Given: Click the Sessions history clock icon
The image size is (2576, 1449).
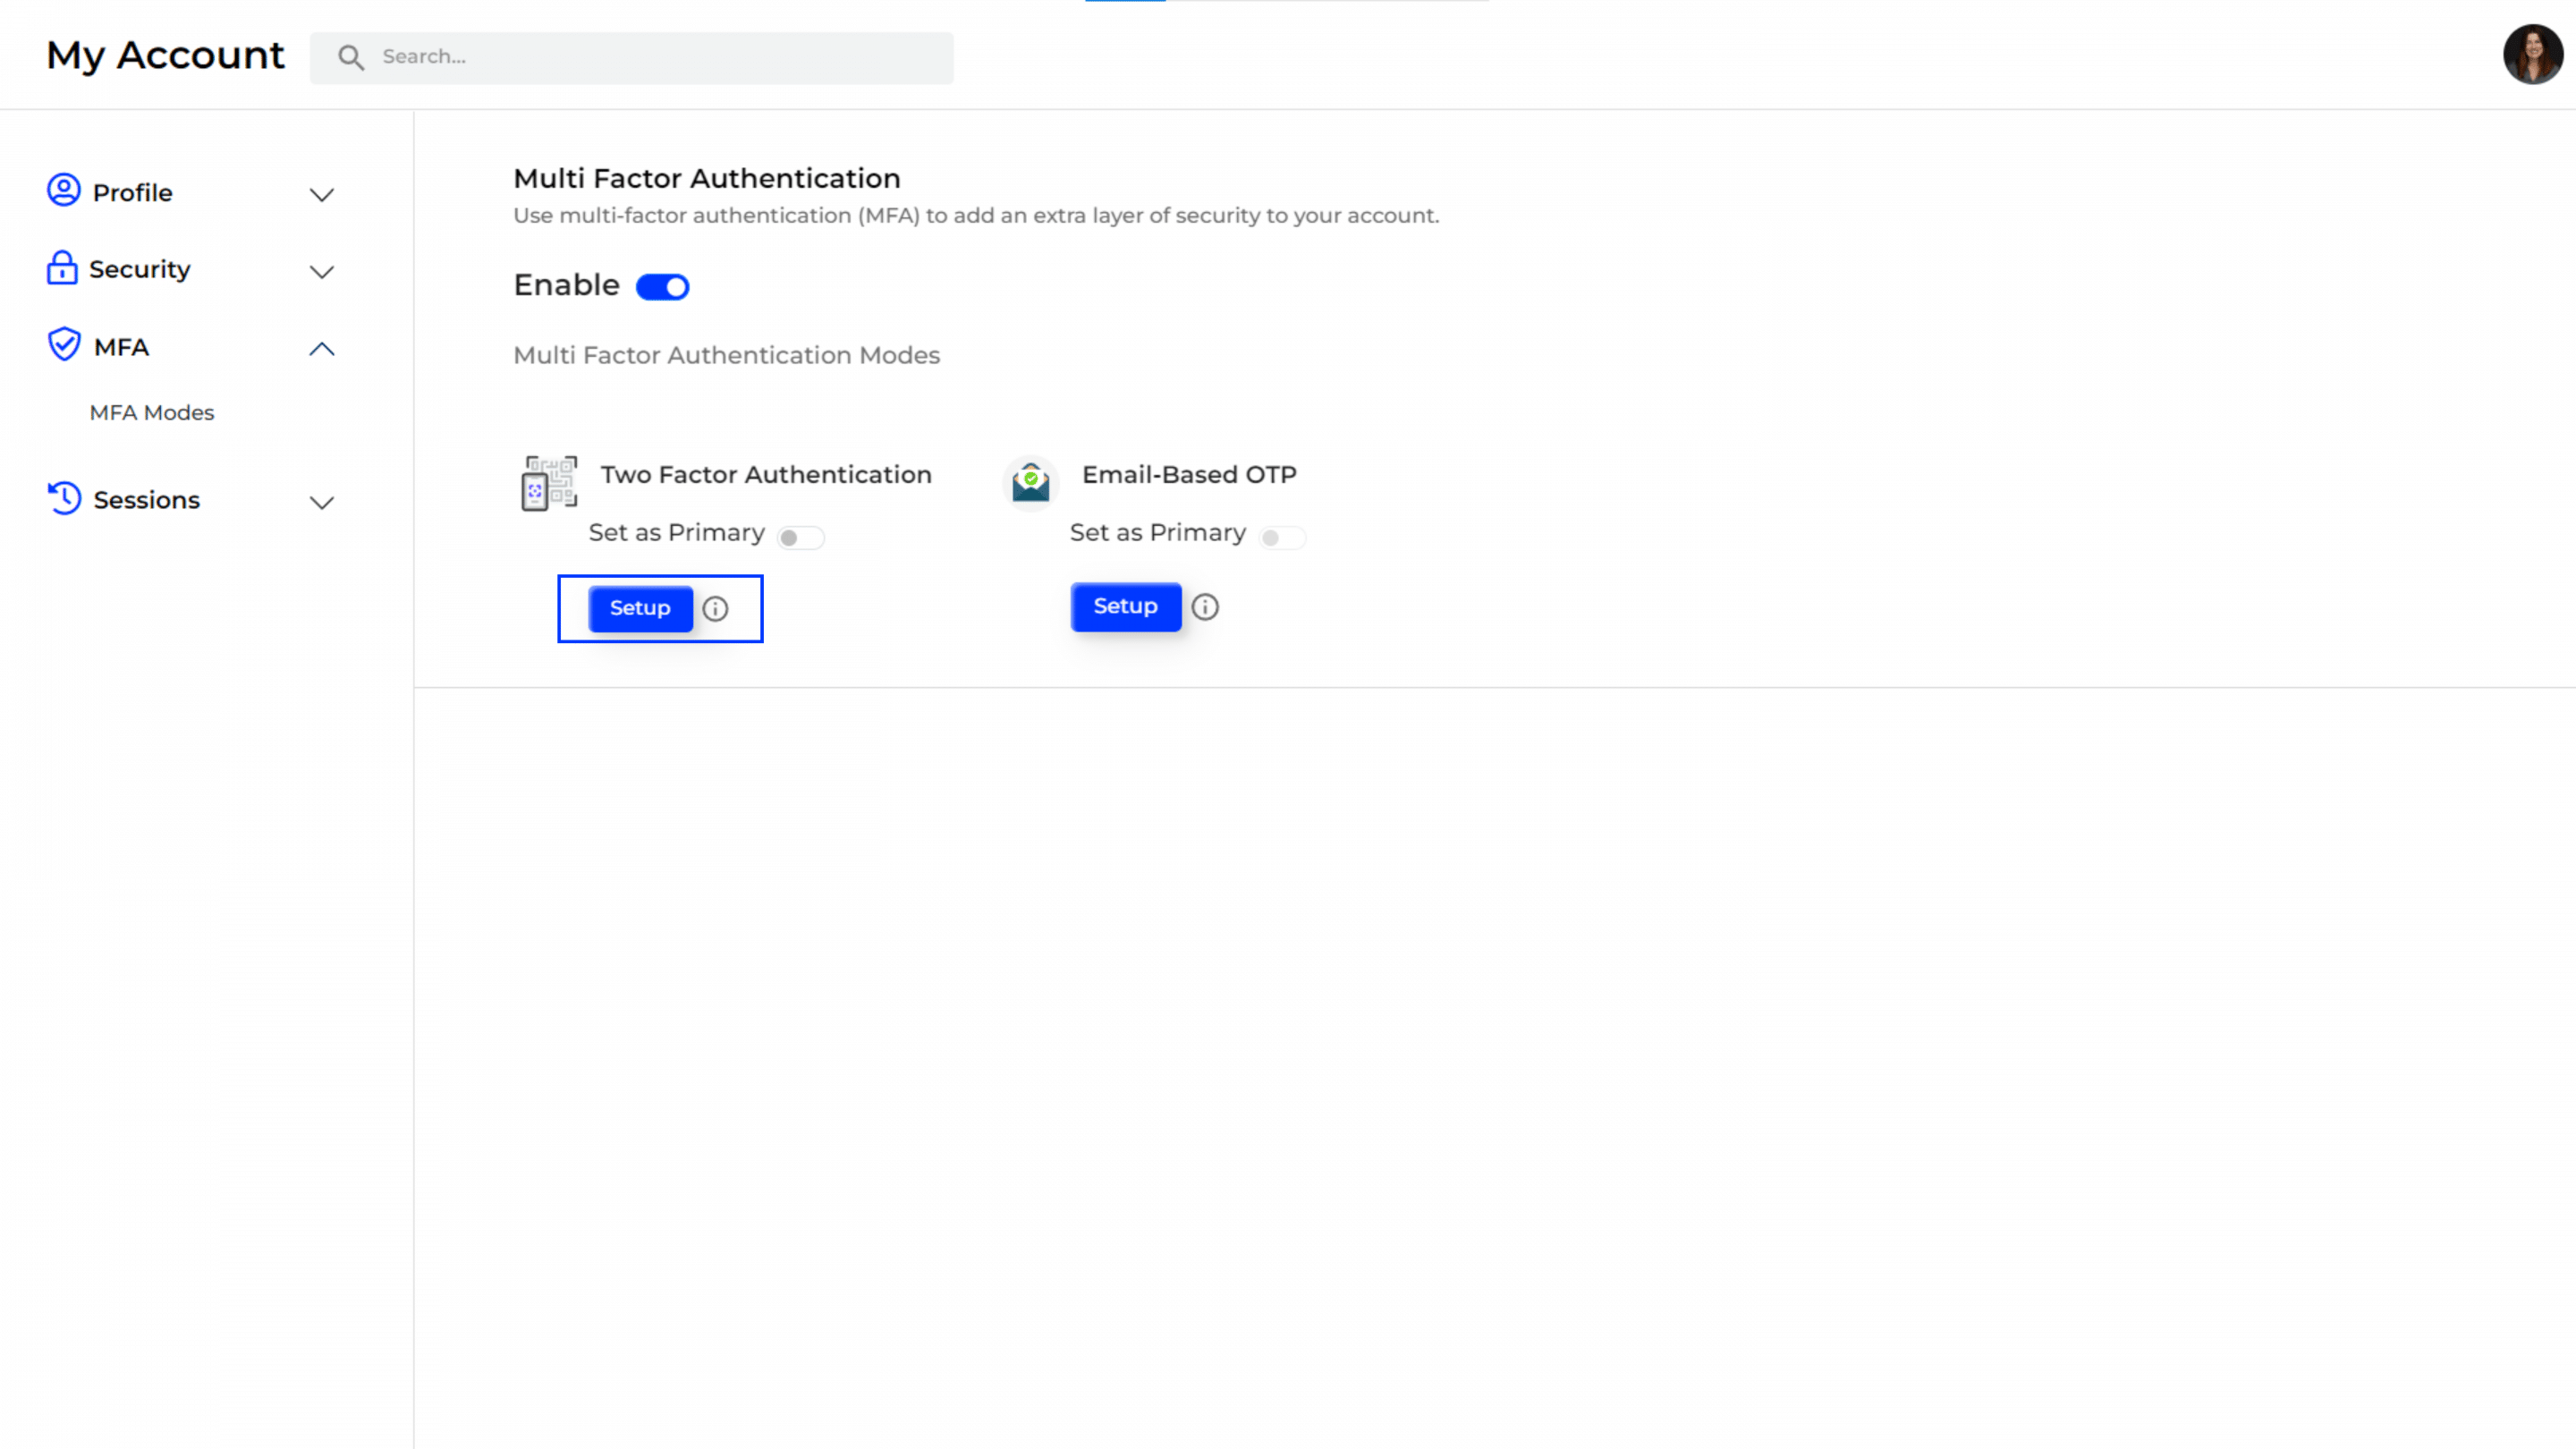Looking at the screenshot, I should pos(64,498).
